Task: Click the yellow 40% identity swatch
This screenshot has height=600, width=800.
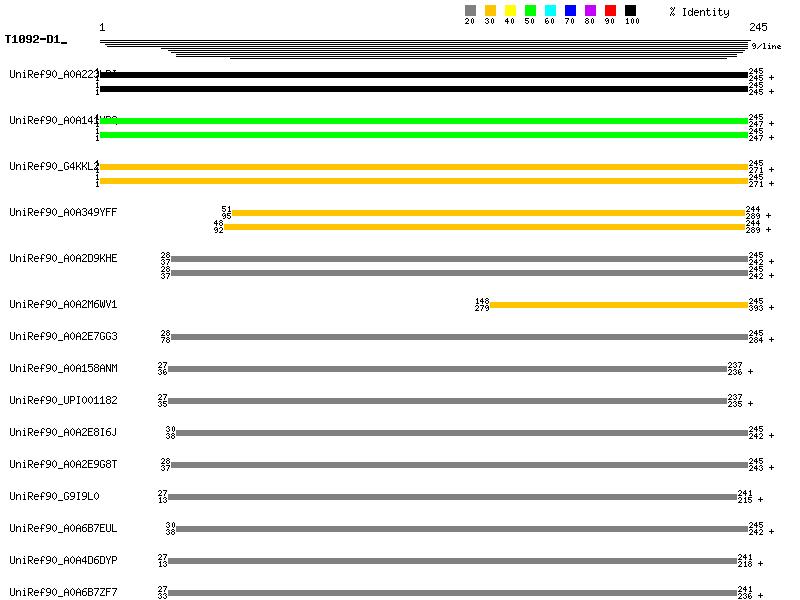Action: pos(510,11)
